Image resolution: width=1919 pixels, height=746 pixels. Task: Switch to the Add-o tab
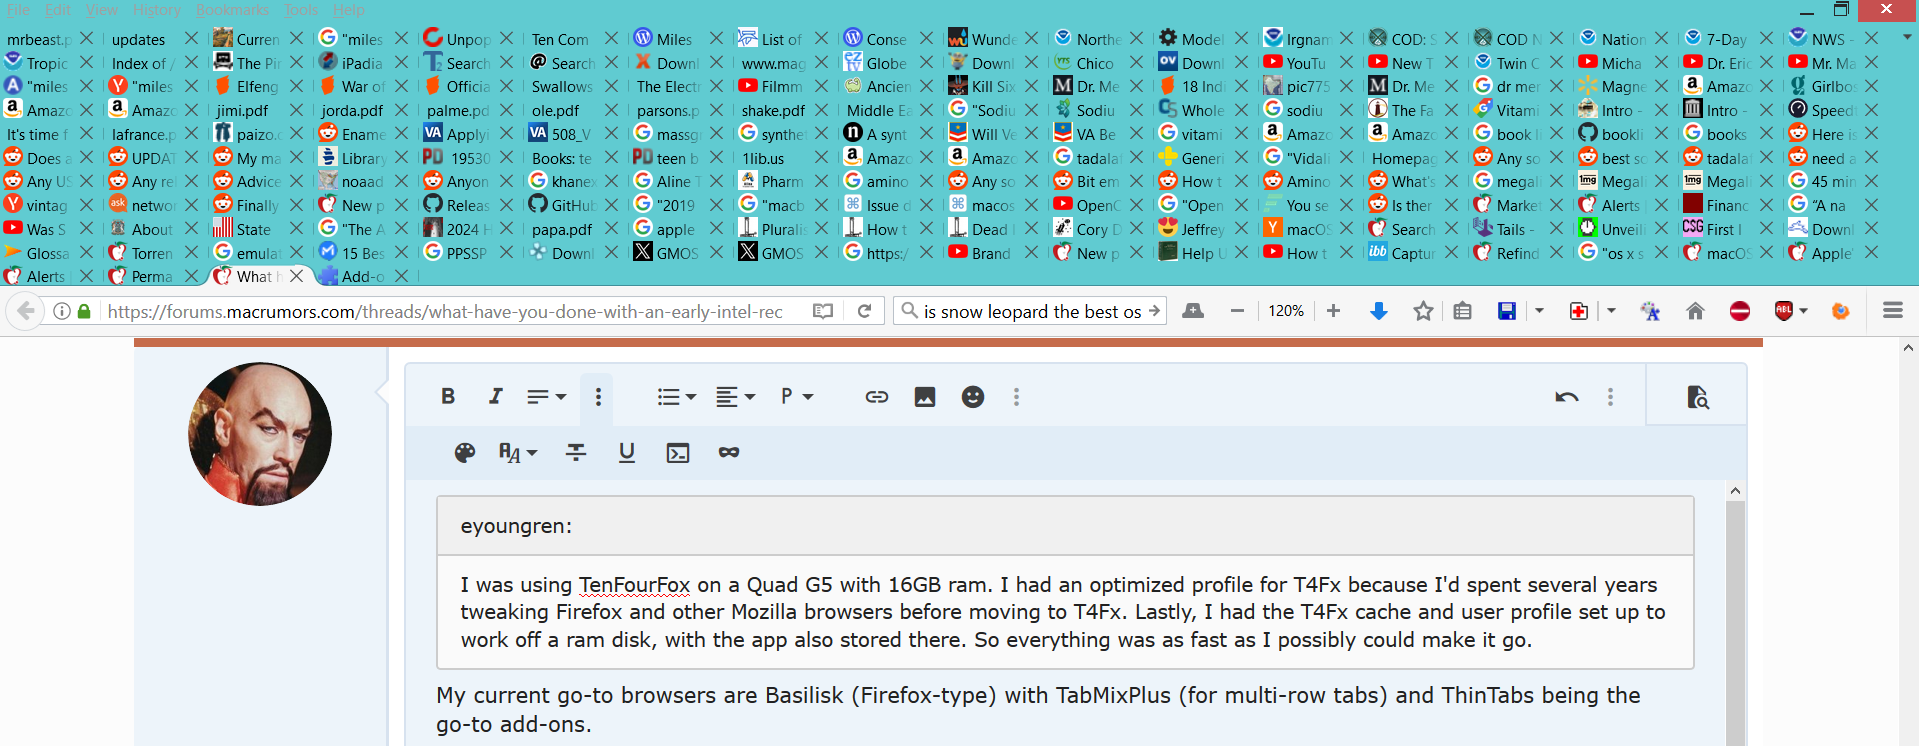(x=353, y=276)
